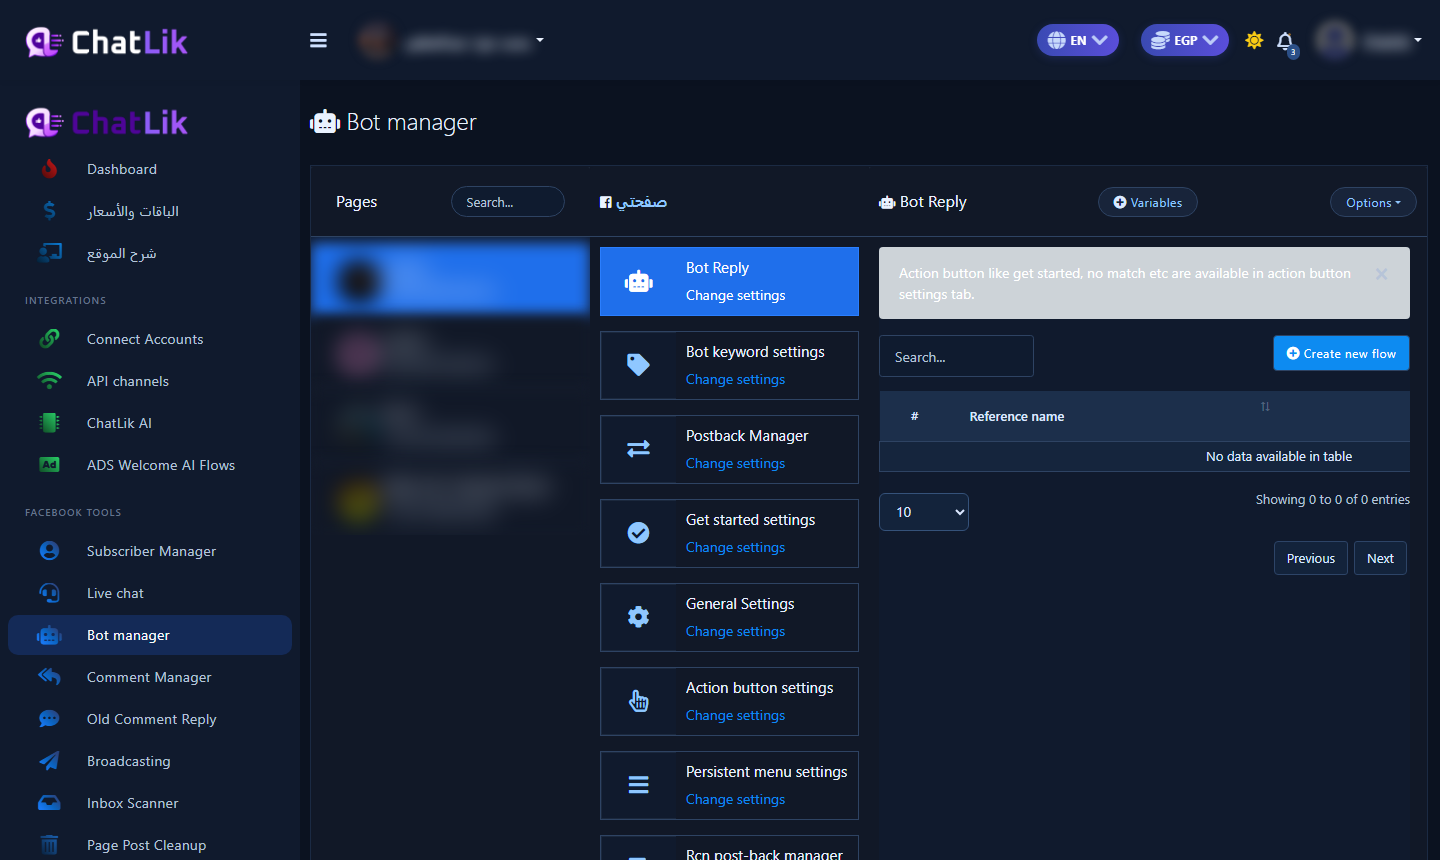Click the Postback Manager arrows icon
This screenshot has width=1440, height=860.
(638, 449)
